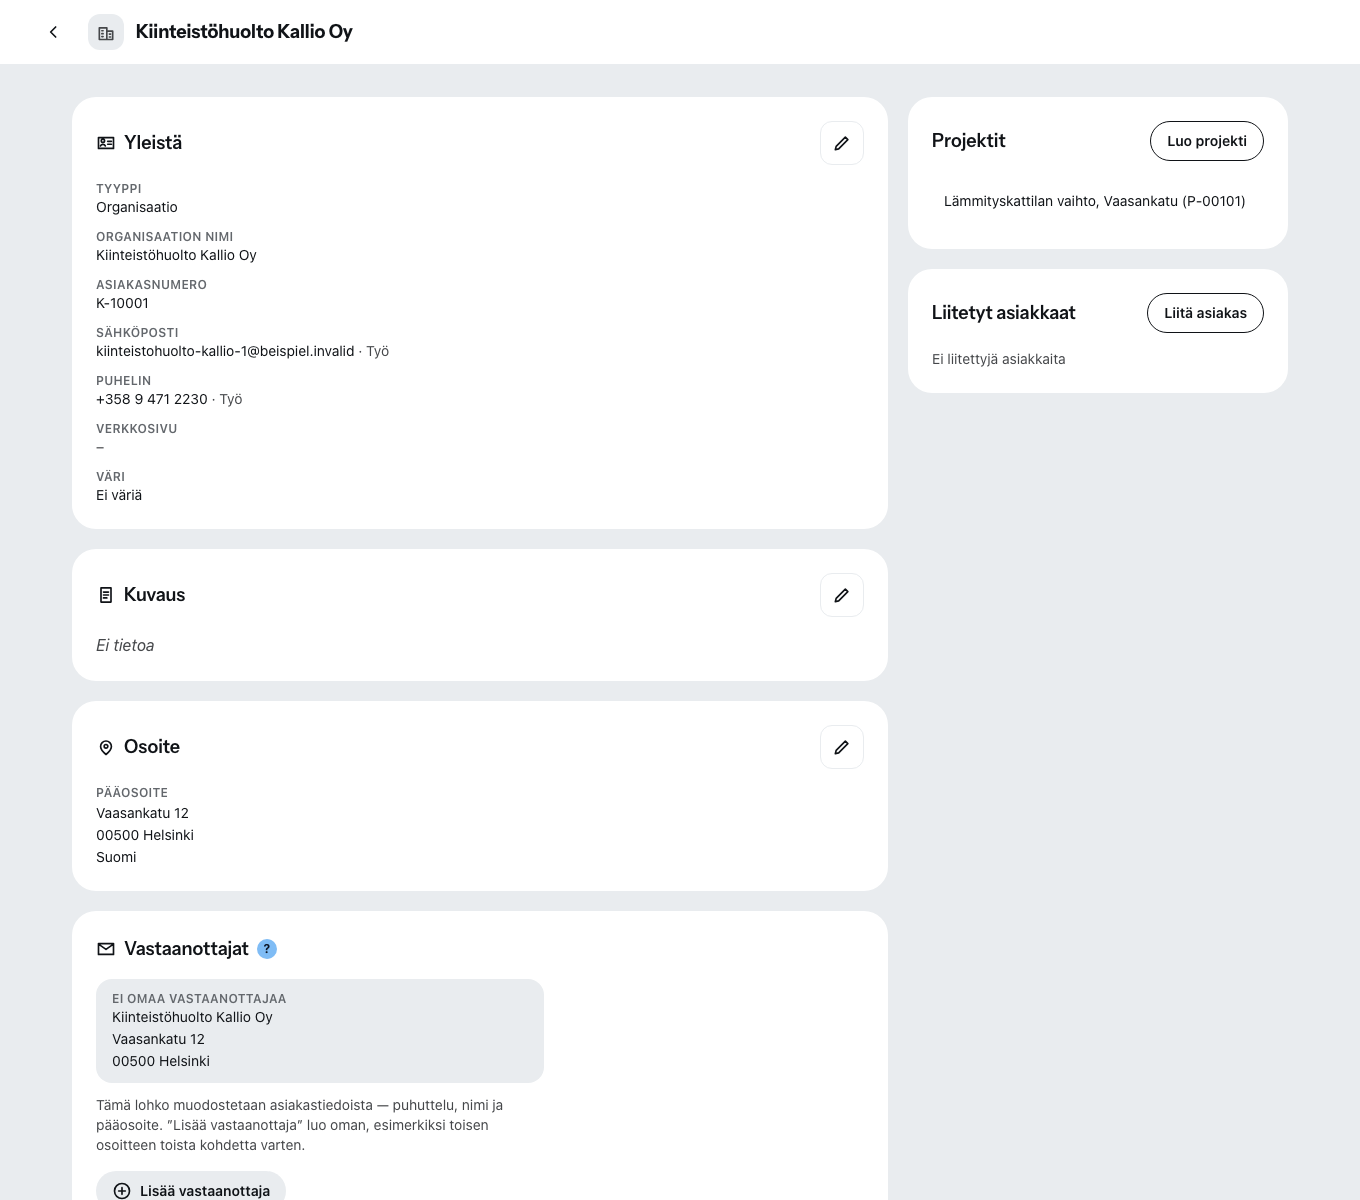Image resolution: width=1360 pixels, height=1200 pixels.
Task: Click the Osoite location pin icon
Action: pyautogui.click(x=106, y=747)
